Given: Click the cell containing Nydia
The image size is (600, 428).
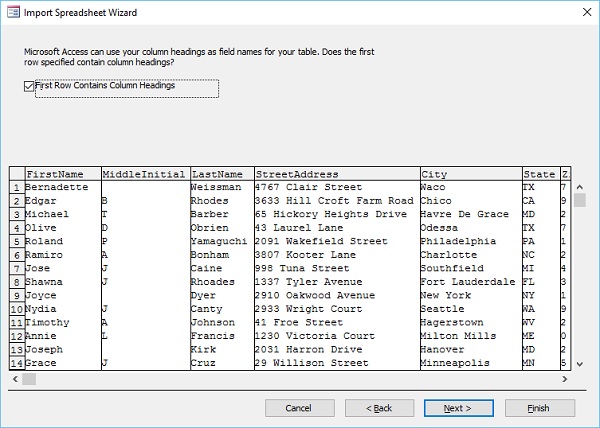Looking at the screenshot, I should (x=63, y=309).
